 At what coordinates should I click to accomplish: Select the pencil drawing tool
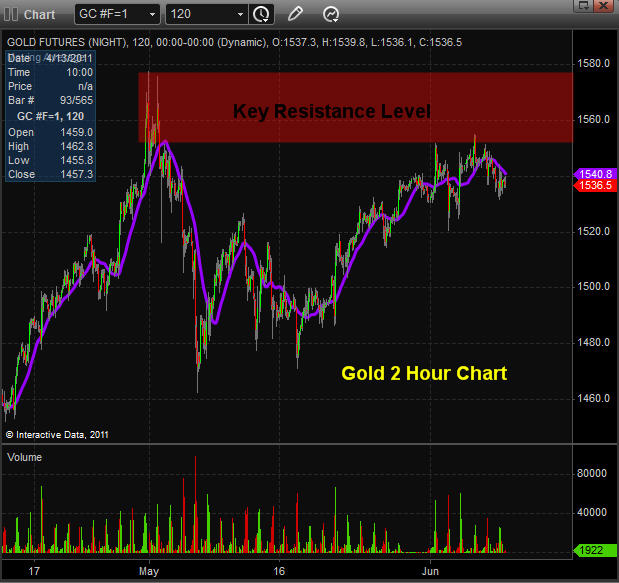coord(295,14)
